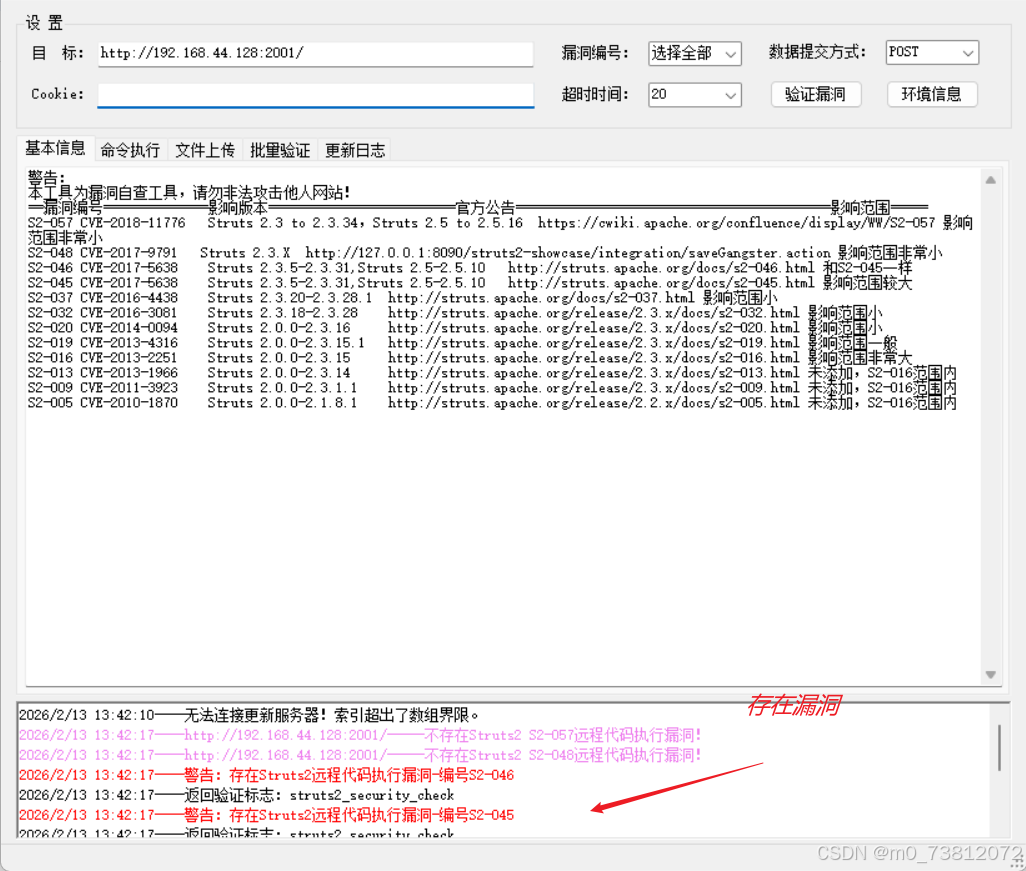Select the S2-020 CVE-2014-0094 row

pos(455,329)
